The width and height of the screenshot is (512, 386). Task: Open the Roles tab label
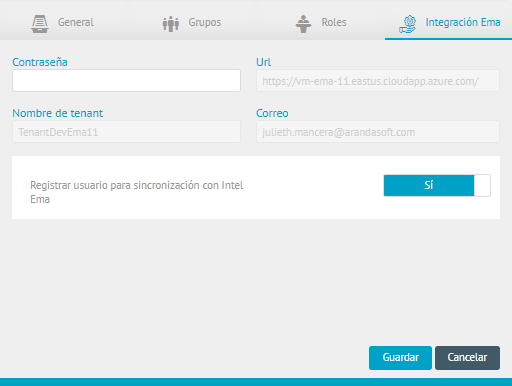coord(334,22)
